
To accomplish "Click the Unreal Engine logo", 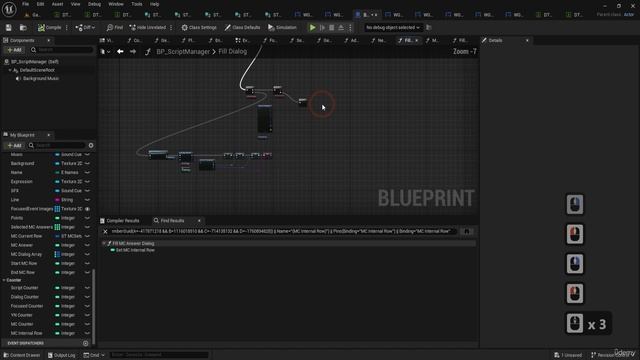I will [x=9, y=9].
